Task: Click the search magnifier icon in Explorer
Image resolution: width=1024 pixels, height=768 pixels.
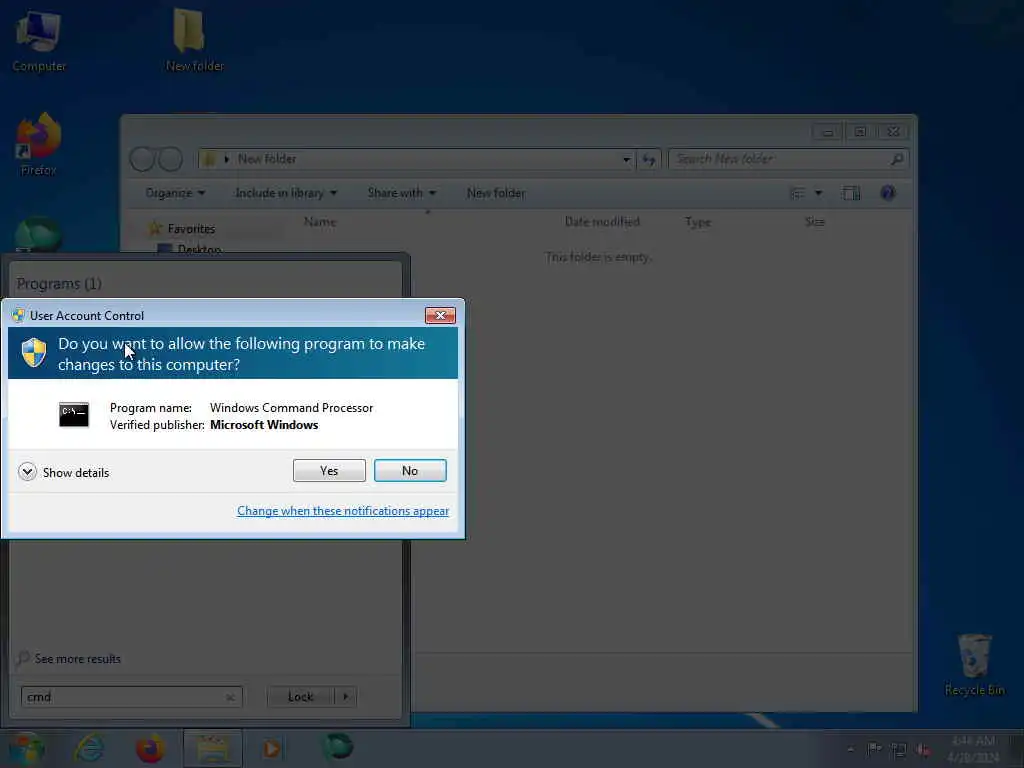Action: [x=897, y=159]
